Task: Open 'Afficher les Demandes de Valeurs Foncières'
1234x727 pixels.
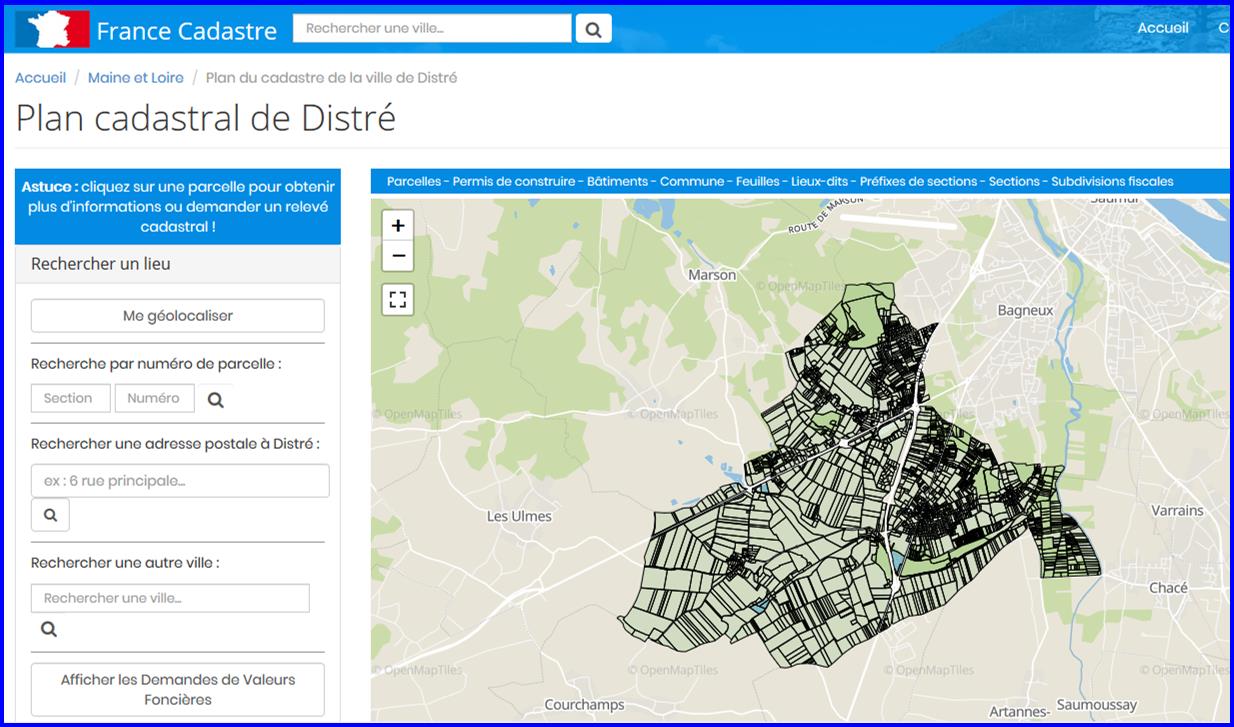Action: (178, 690)
